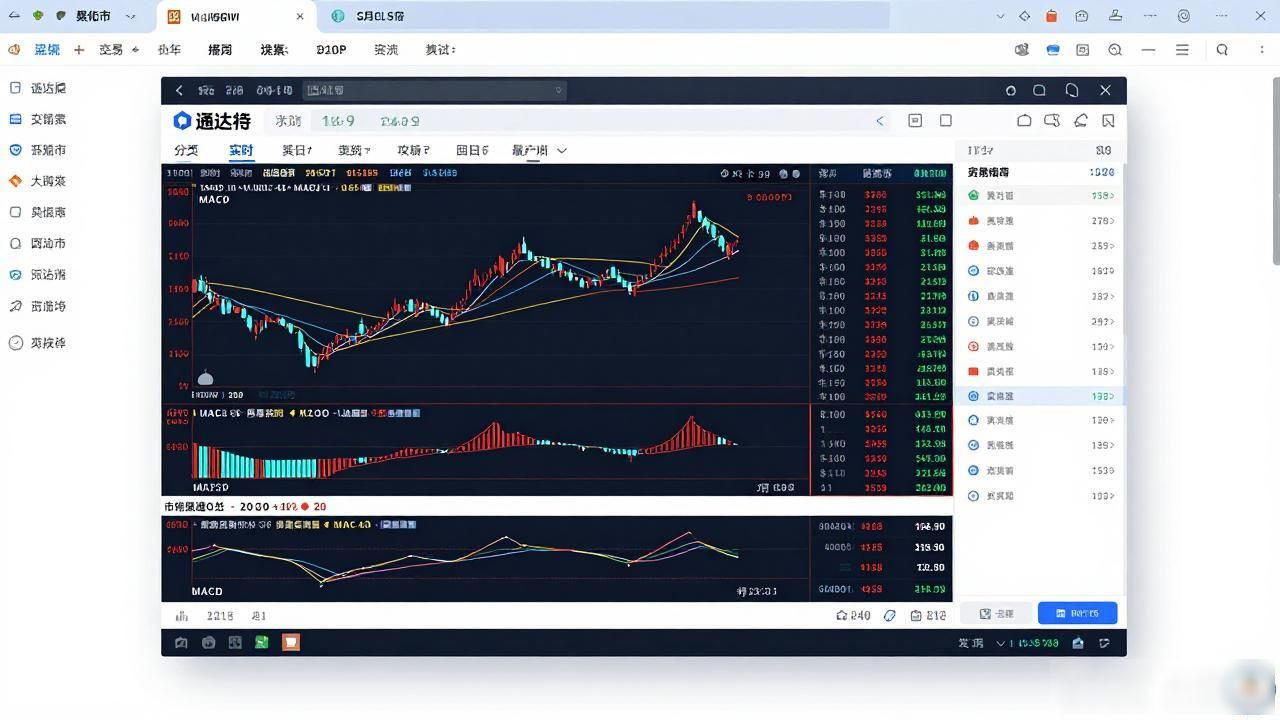Viewport: 1280px width, 720px height.
Task: Expand the dropdown on the first browser tab
Action: click(131, 16)
